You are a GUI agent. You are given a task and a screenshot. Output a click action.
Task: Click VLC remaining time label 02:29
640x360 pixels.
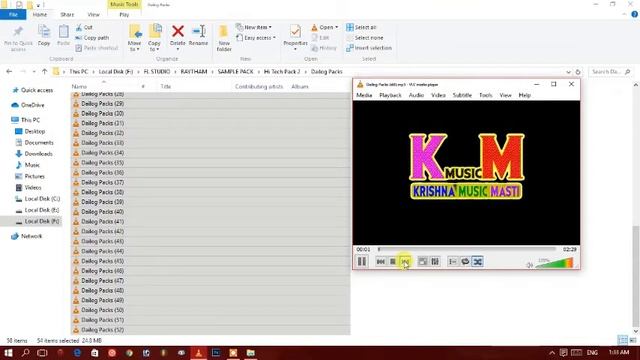pyautogui.click(x=569, y=249)
